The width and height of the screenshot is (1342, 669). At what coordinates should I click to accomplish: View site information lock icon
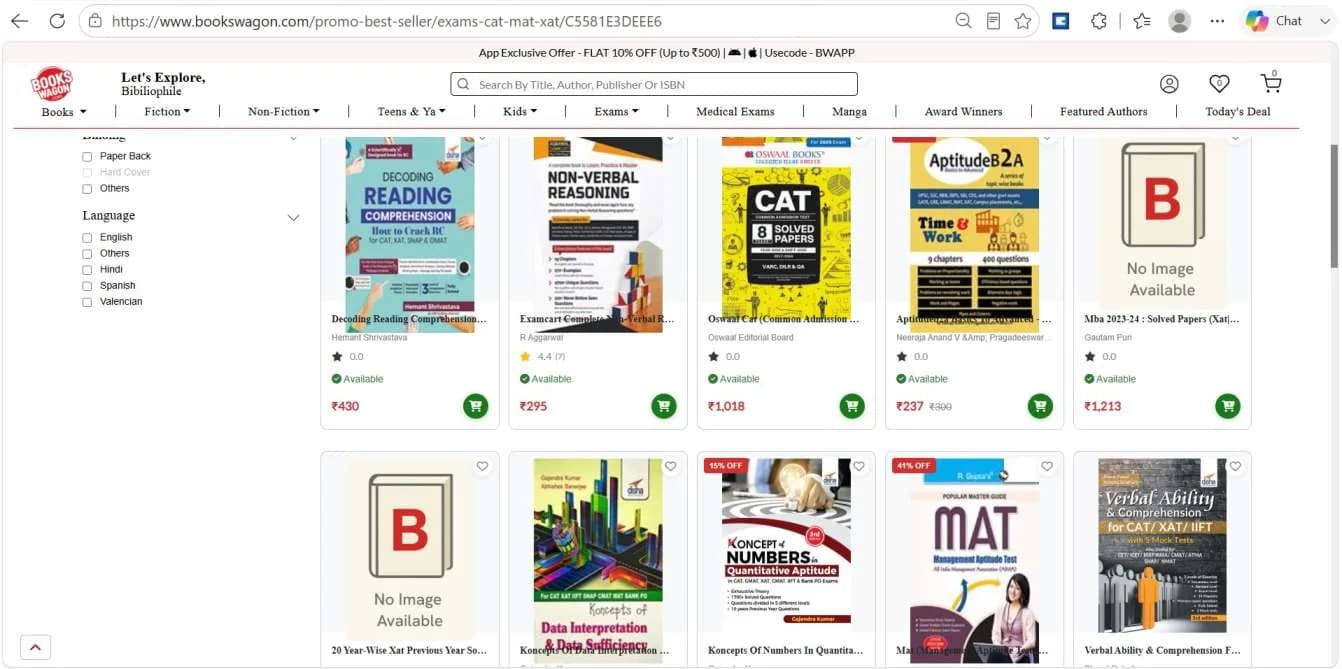pos(95,21)
